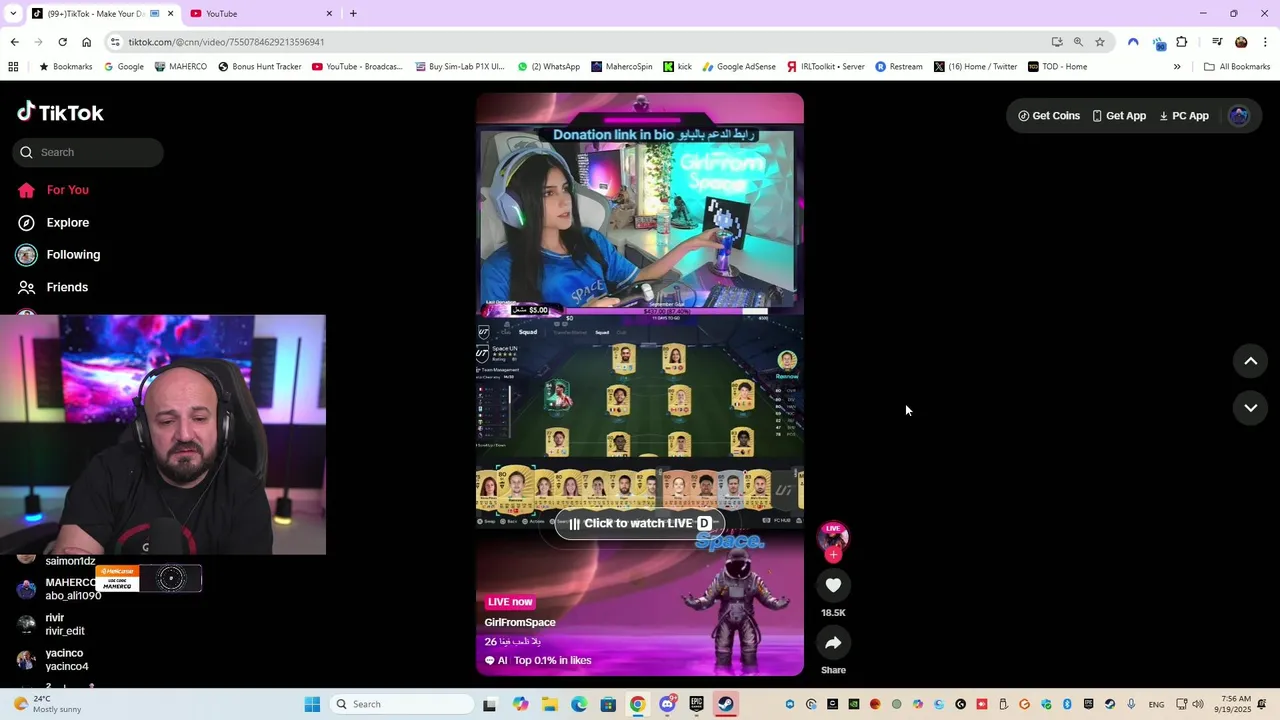The width and height of the screenshot is (1280, 720).
Task: Click the Windows taskbar search box
Action: [x=401, y=704]
